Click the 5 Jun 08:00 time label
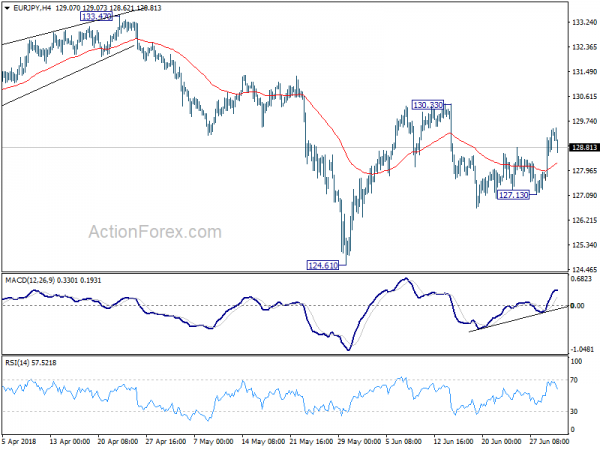Screen dimensions: 600x450 tap(404, 442)
